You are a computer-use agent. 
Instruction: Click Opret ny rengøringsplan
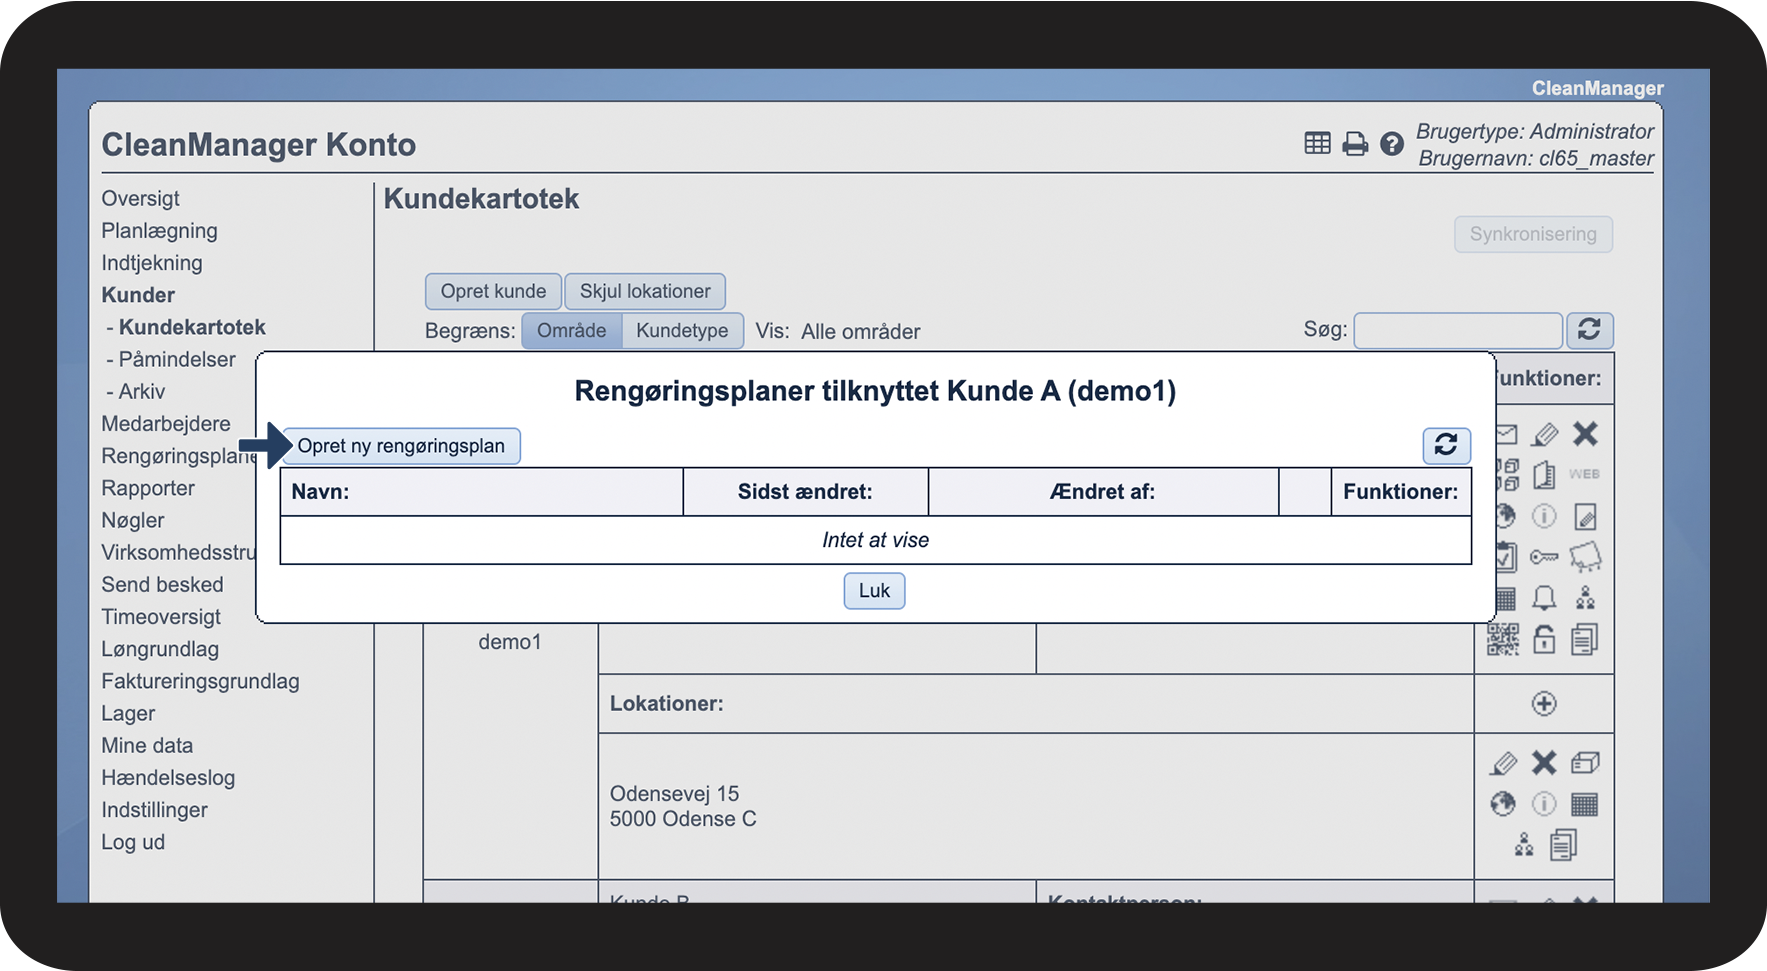click(x=401, y=446)
